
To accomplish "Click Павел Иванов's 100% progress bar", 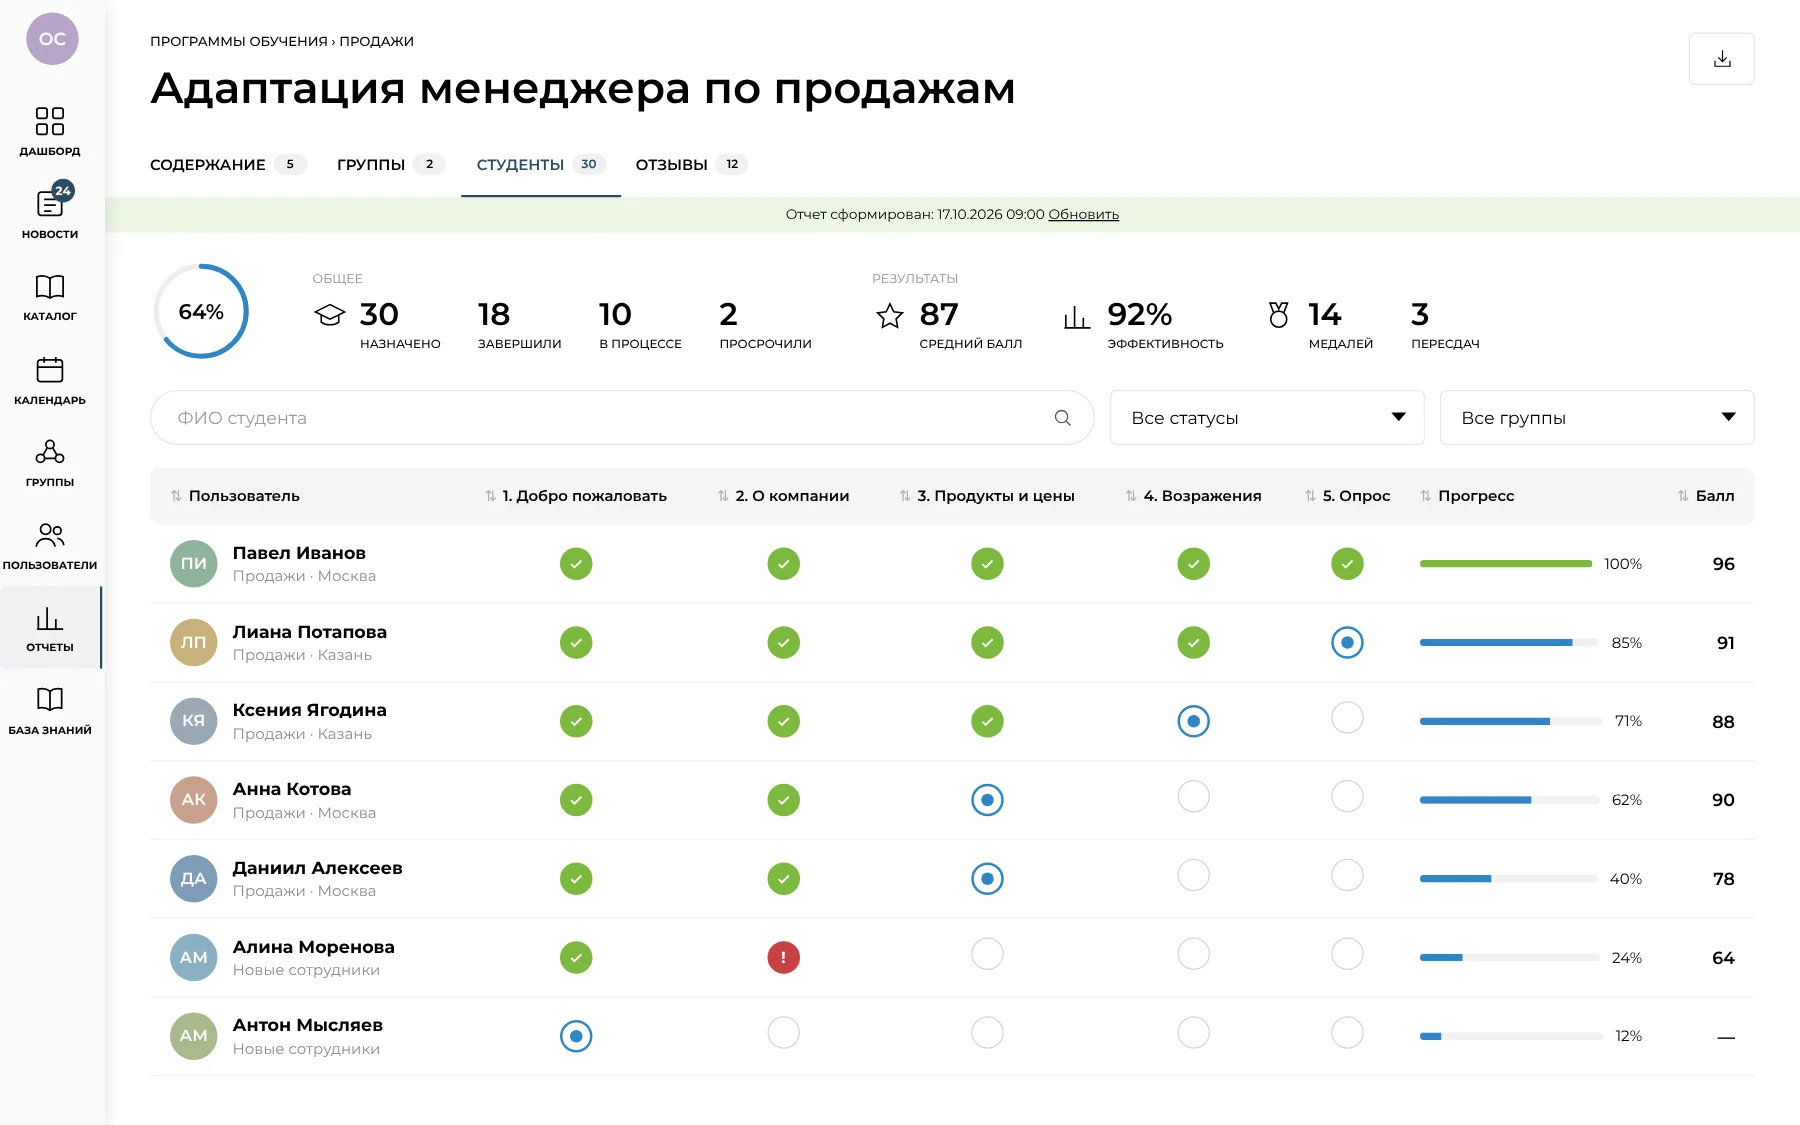I will (1506, 564).
